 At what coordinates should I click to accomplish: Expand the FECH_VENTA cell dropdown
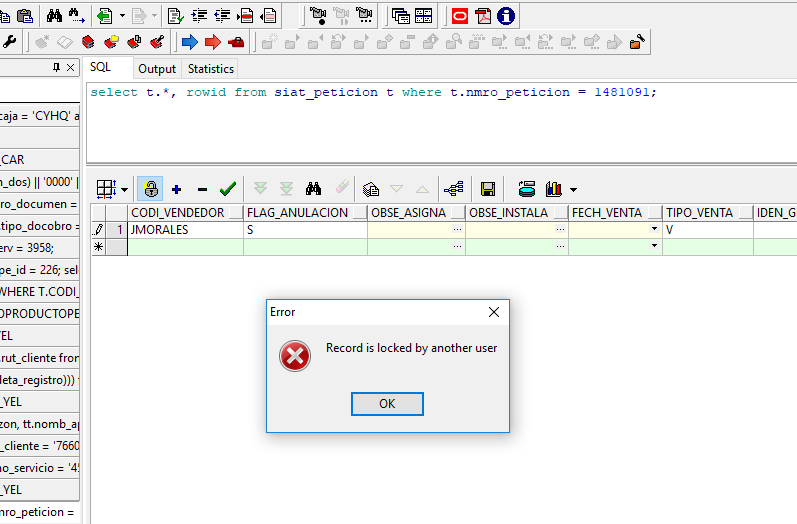[654, 229]
